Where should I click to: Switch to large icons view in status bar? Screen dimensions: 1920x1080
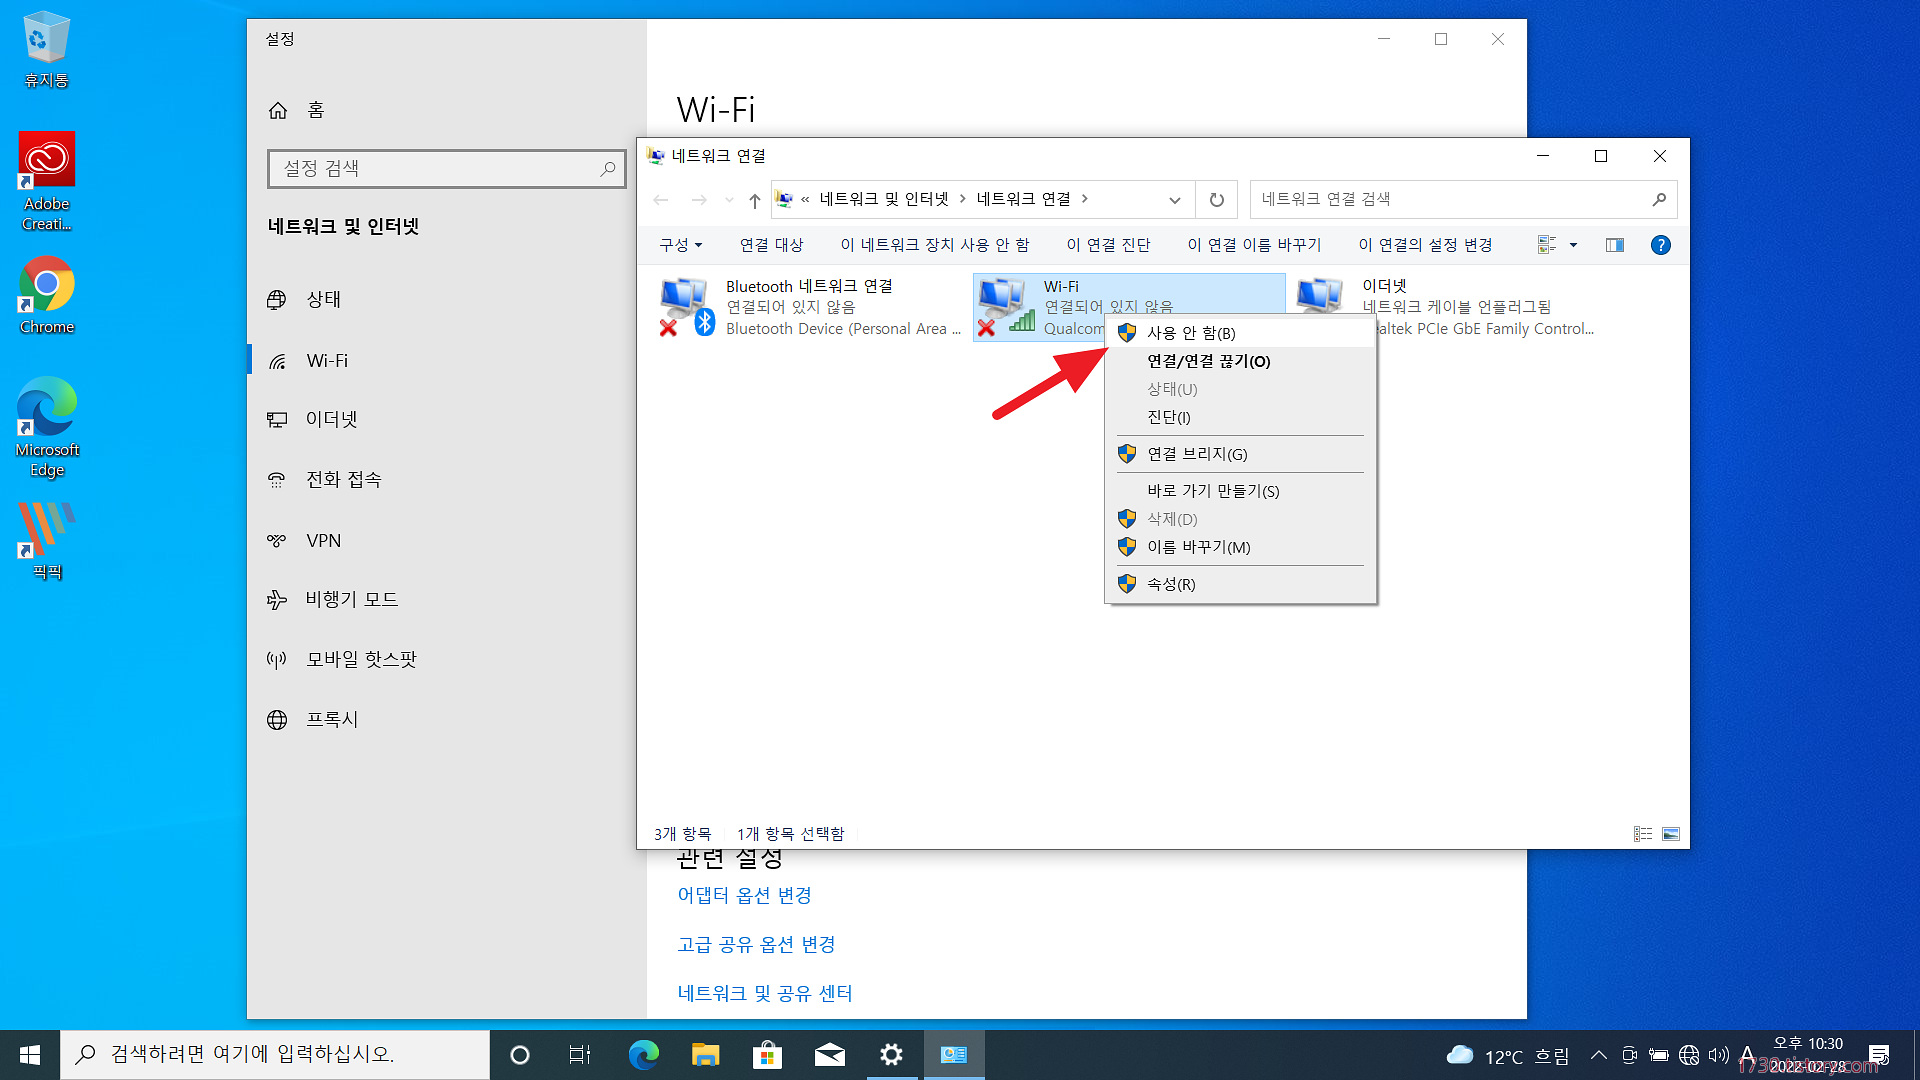click(1671, 834)
